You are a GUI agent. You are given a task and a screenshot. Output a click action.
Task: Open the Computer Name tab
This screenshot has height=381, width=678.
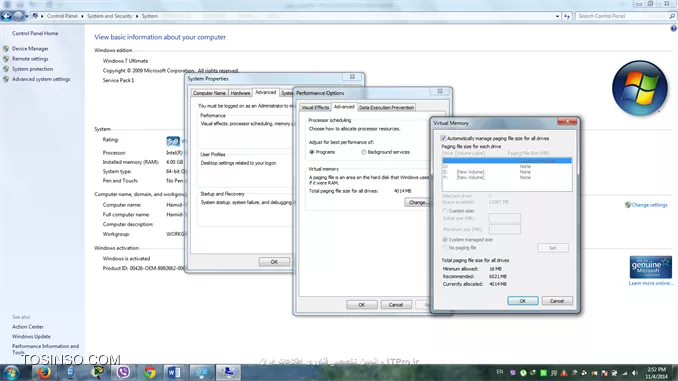[209, 93]
